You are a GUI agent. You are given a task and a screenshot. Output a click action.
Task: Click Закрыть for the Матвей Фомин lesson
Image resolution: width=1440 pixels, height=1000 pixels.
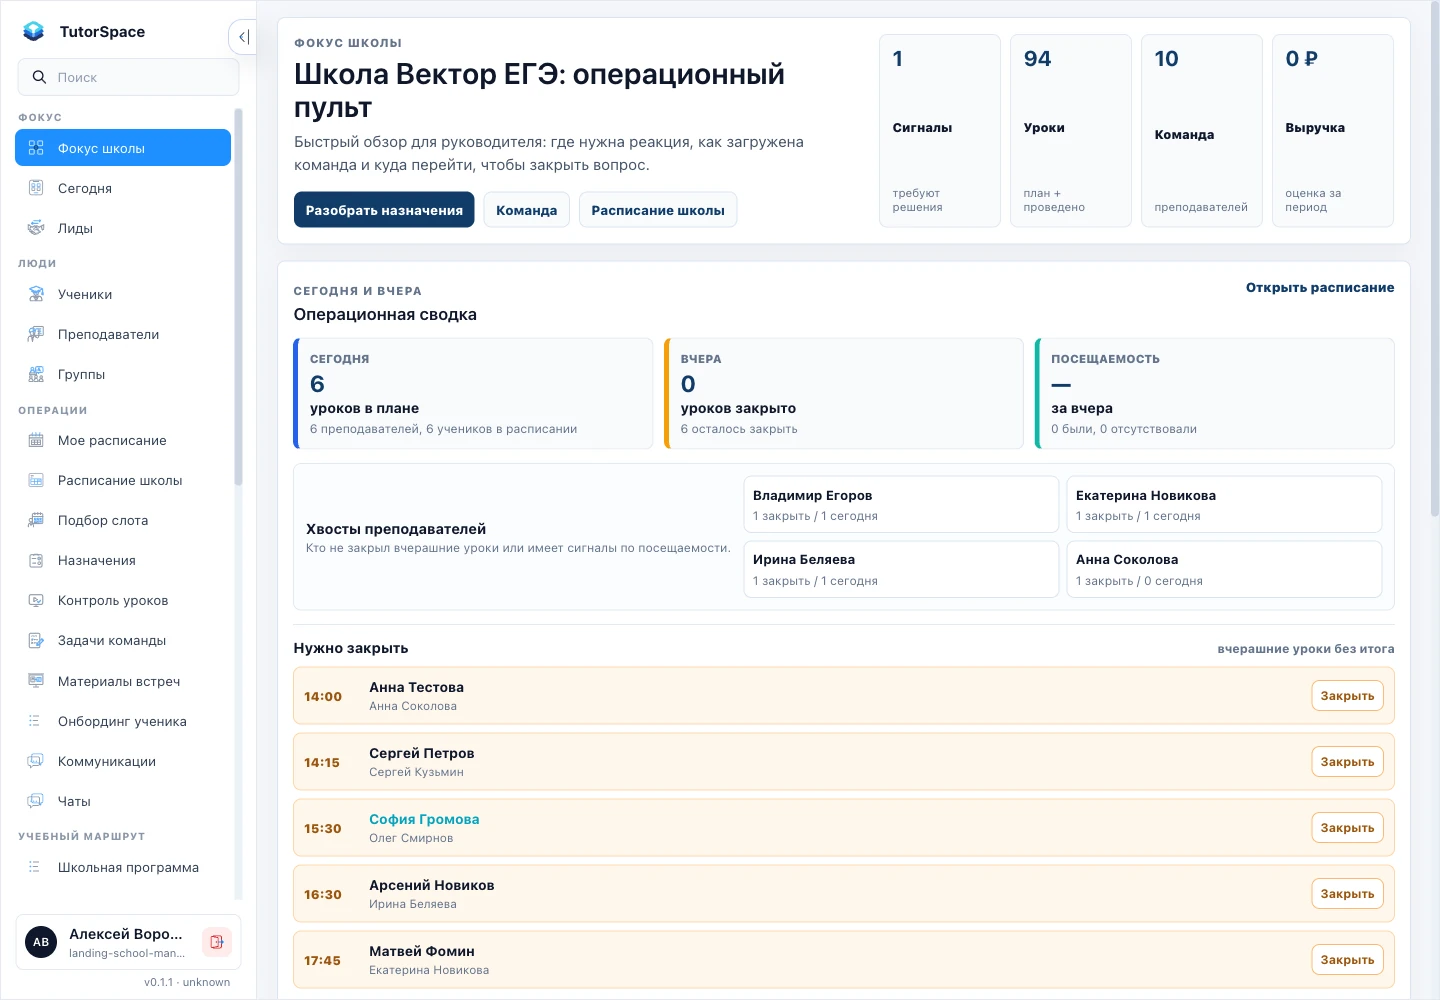coord(1347,960)
